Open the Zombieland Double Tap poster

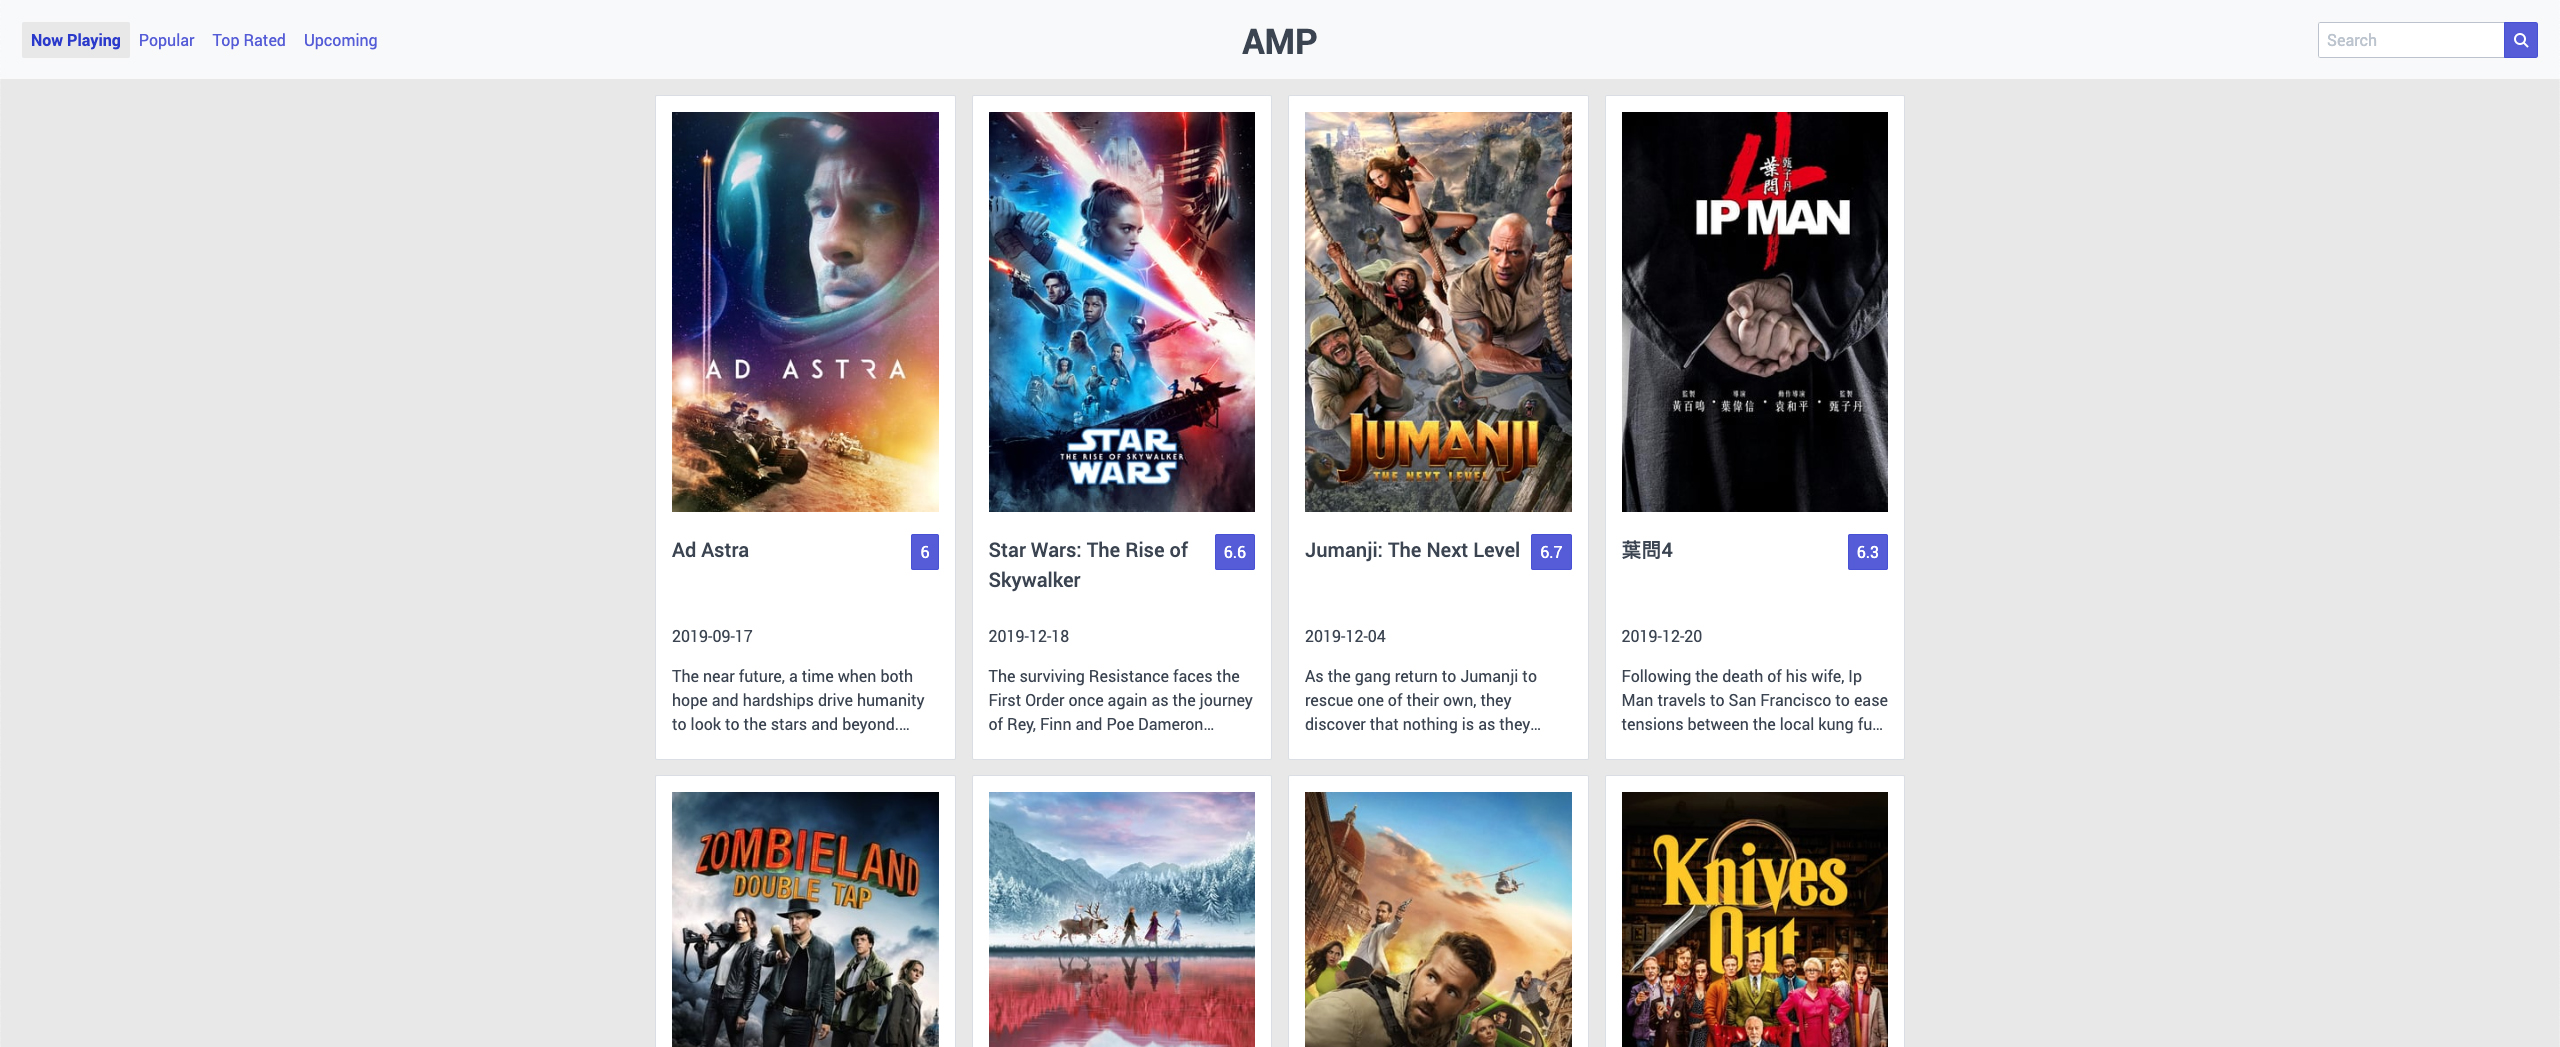click(x=805, y=919)
